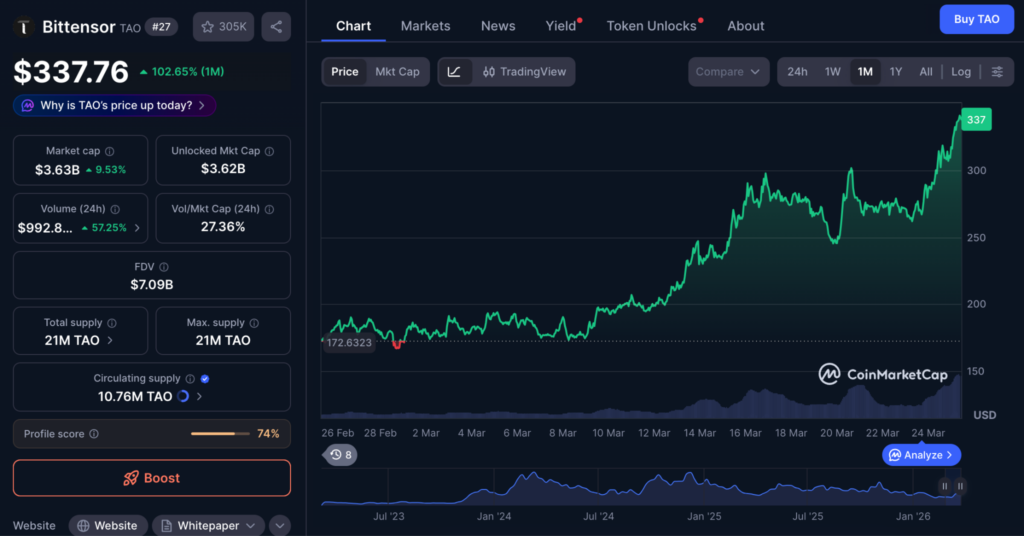Click the share icon next to watchlist
The width and height of the screenshot is (1024, 536).
pos(276,27)
